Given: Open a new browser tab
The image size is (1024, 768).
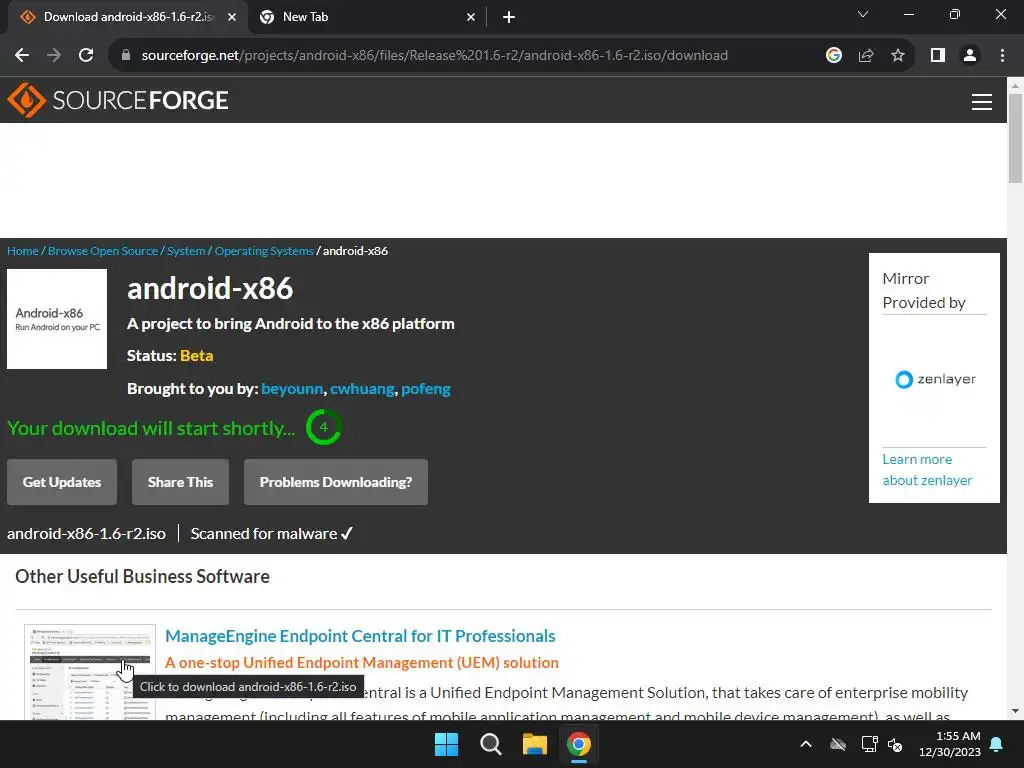Looking at the screenshot, I should pos(509,18).
